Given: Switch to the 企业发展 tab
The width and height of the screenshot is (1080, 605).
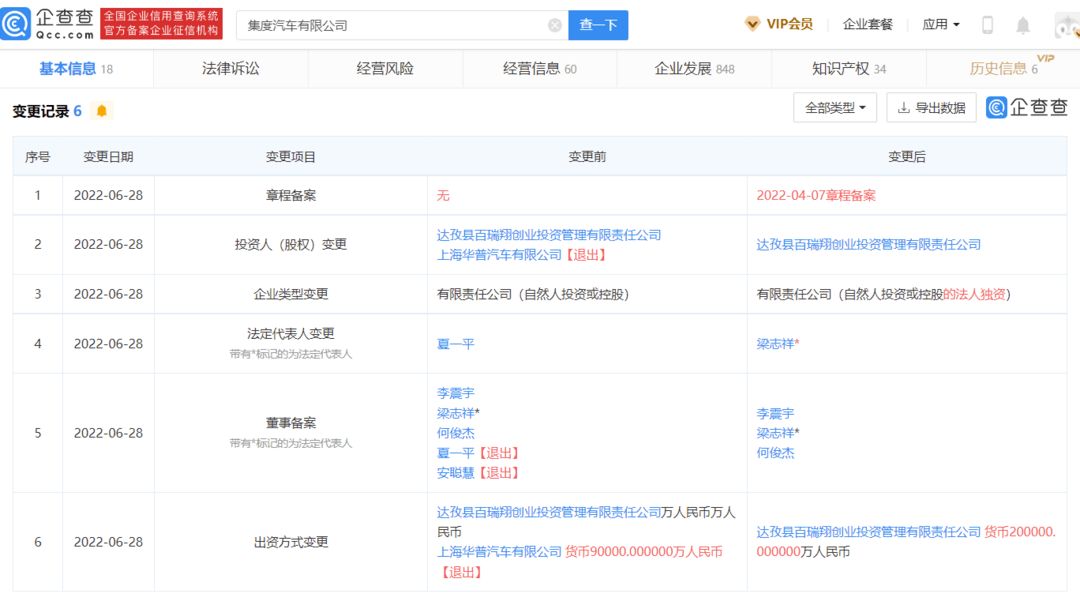Looking at the screenshot, I should click(694, 69).
